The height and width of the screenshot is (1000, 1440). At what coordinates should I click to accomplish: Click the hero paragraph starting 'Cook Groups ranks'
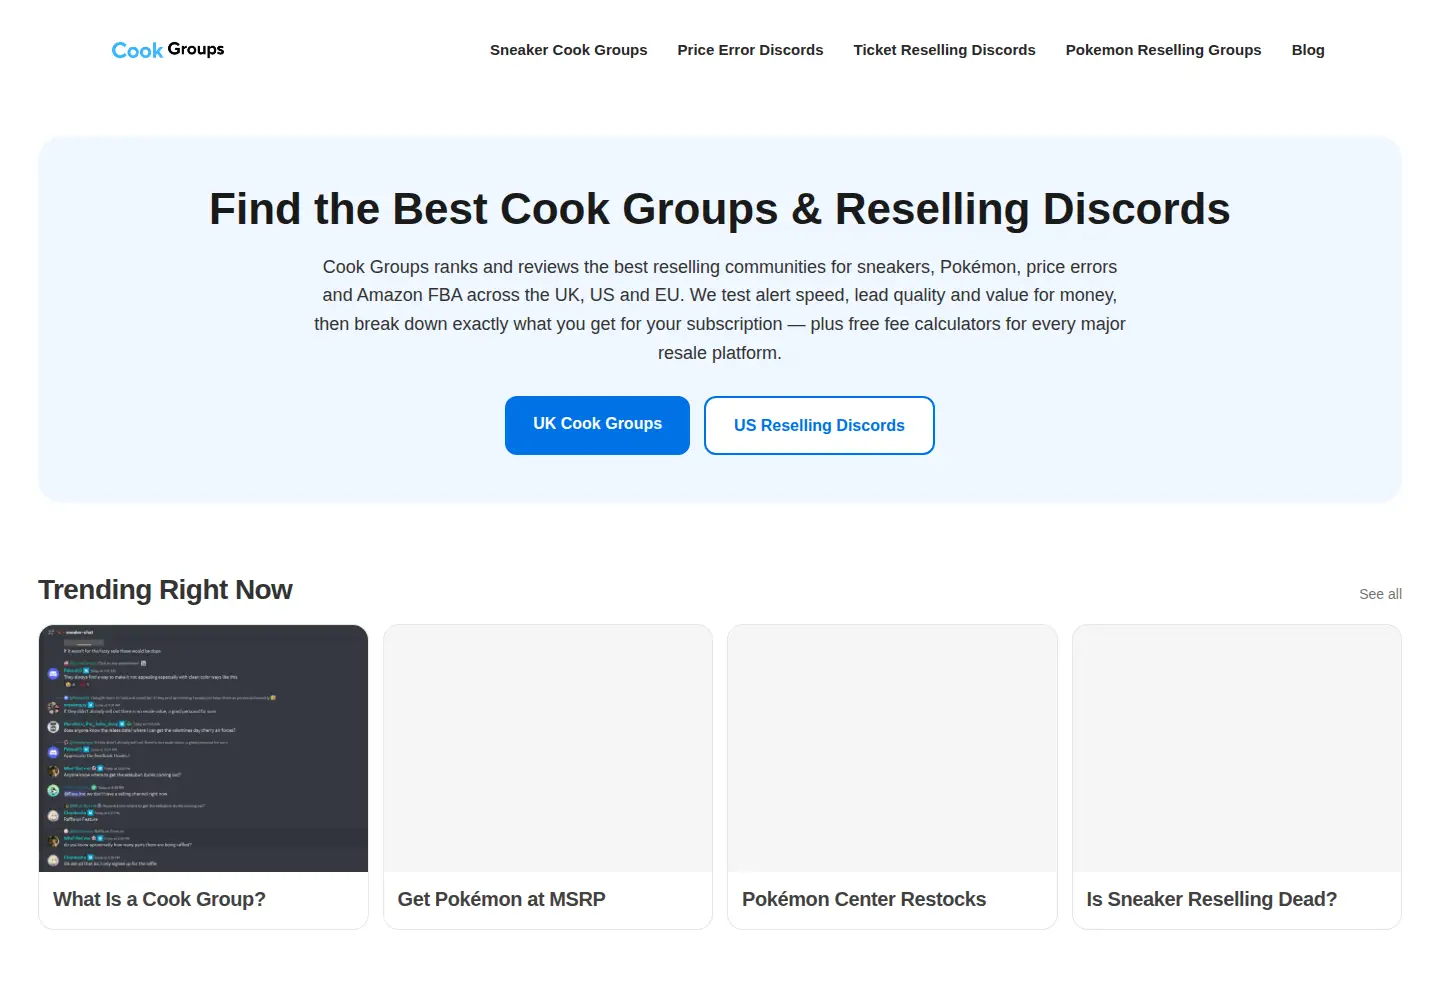coord(720,310)
